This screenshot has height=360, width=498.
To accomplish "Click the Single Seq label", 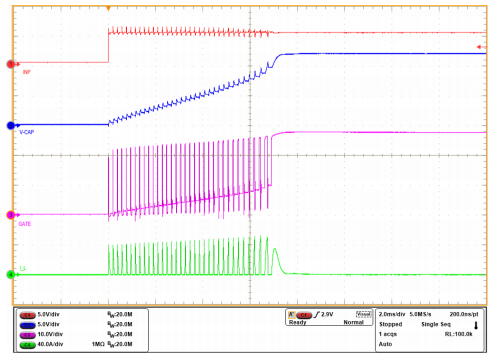I will pos(436,324).
